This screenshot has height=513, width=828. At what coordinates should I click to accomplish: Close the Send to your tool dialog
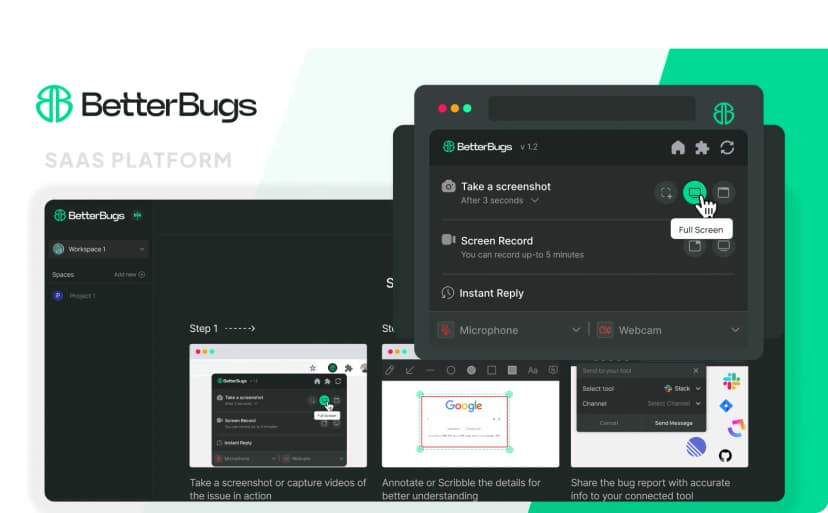pyautogui.click(x=695, y=371)
